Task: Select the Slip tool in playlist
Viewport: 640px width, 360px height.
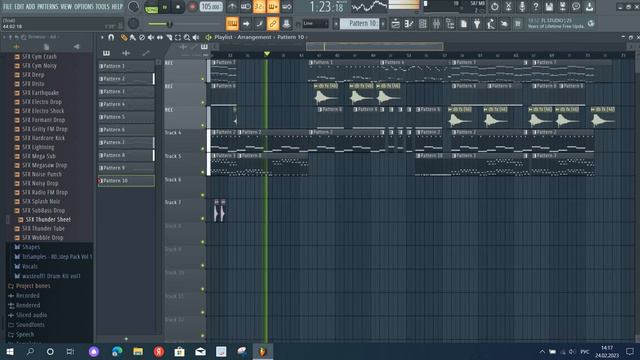Action: [x=160, y=37]
